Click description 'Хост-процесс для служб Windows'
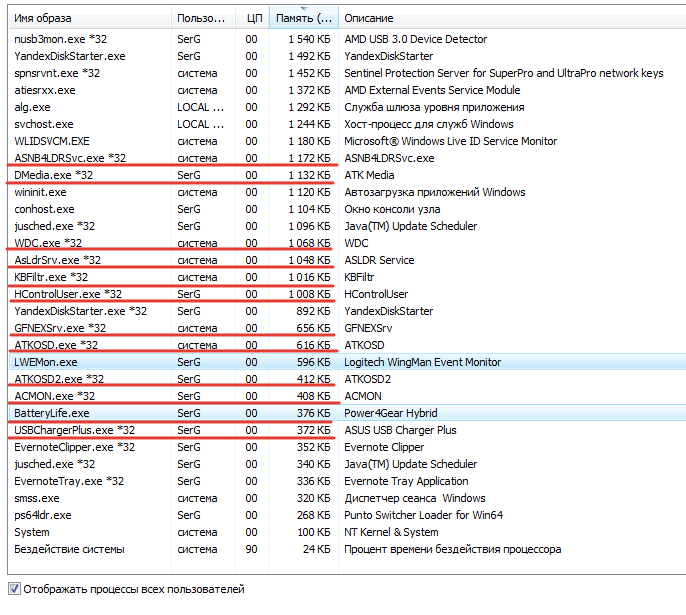Screen dimensions: 686x615 click(x=429, y=124)
